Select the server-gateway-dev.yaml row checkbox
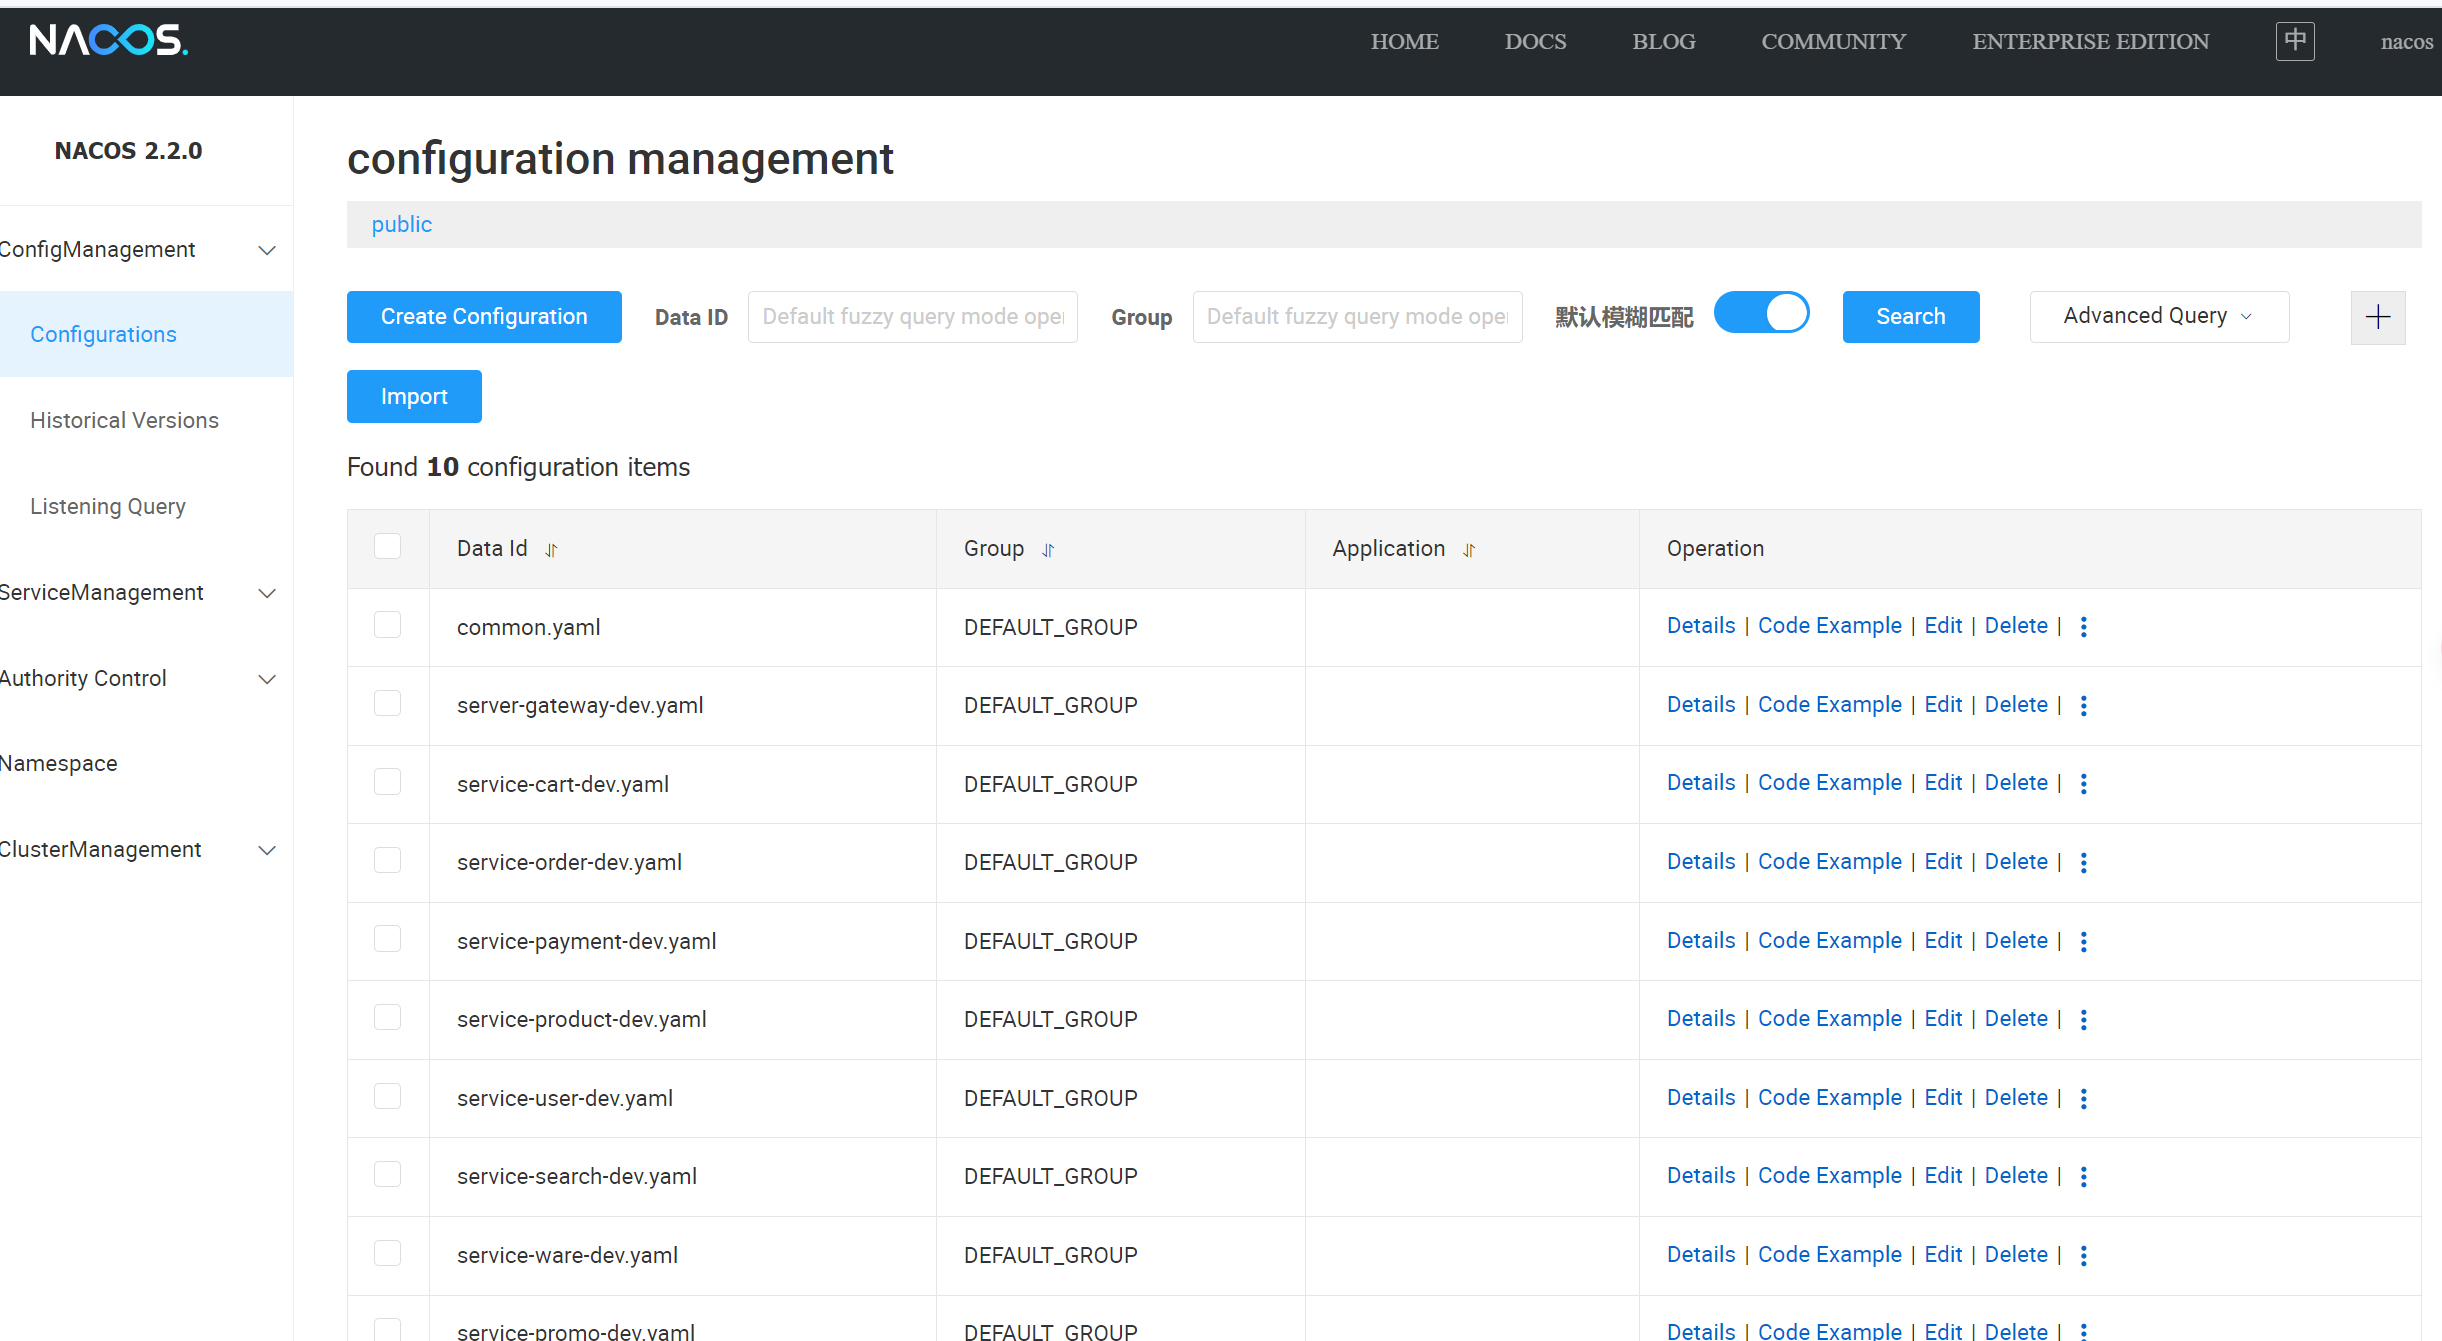 pos(387,703)
